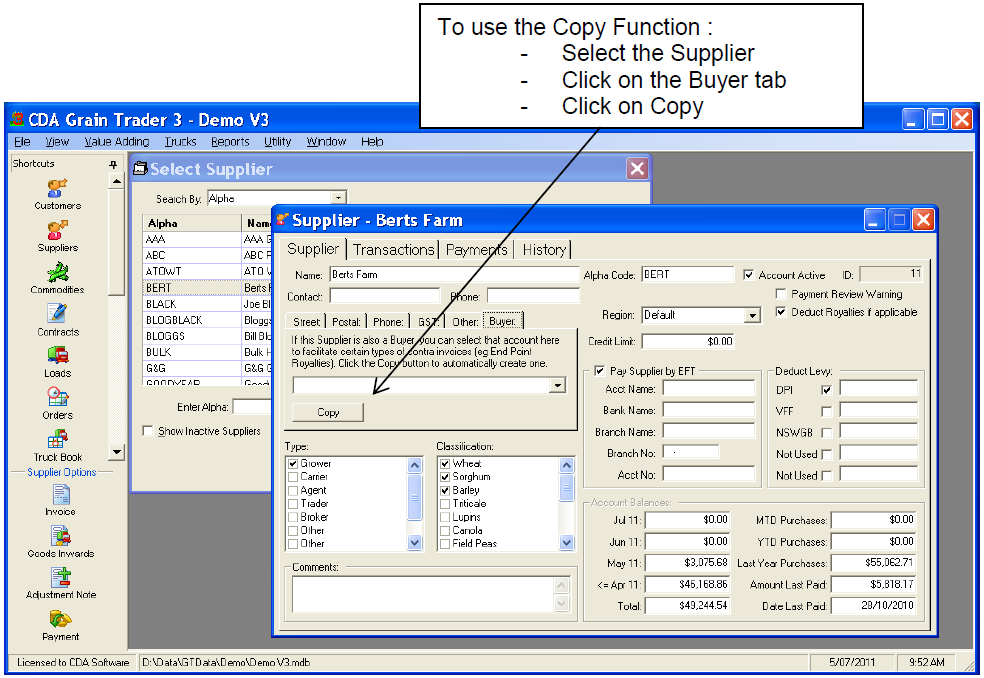
Task: Expand the buyer account dropdown above Copy
Action: pyautogui.click(x=557, y=386)
